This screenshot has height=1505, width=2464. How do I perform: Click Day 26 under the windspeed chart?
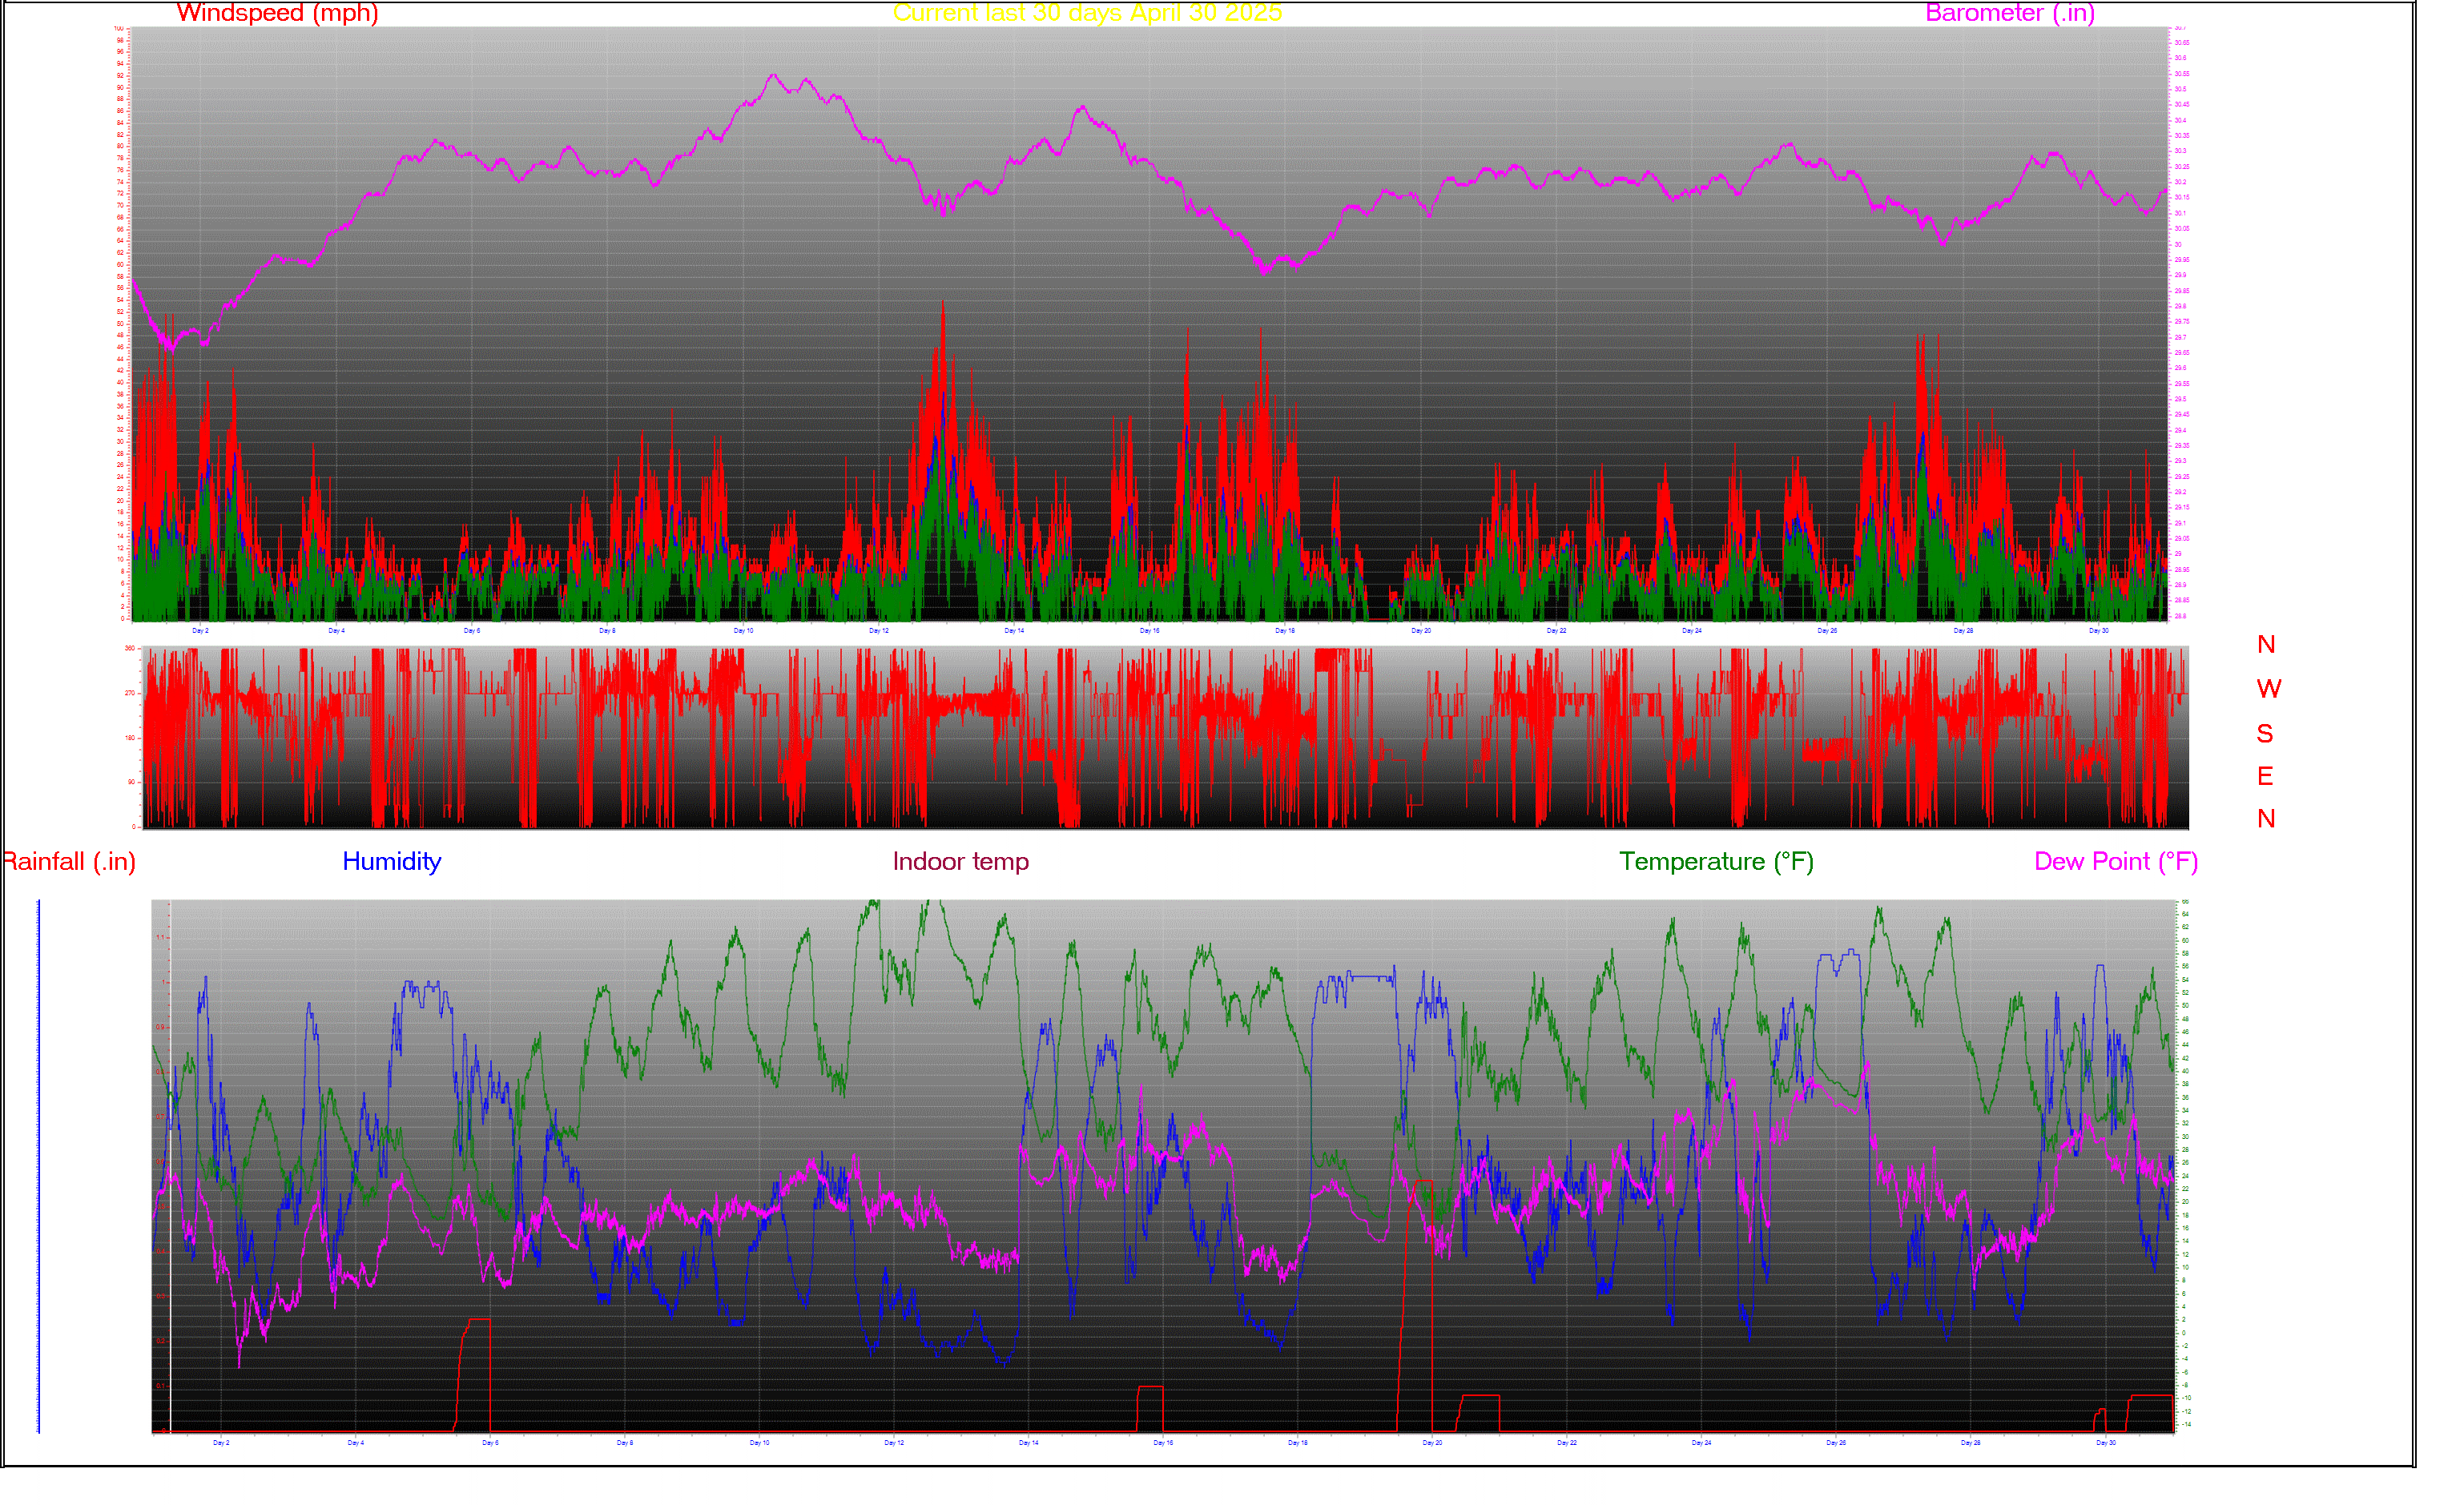(x=1827, y=631)
